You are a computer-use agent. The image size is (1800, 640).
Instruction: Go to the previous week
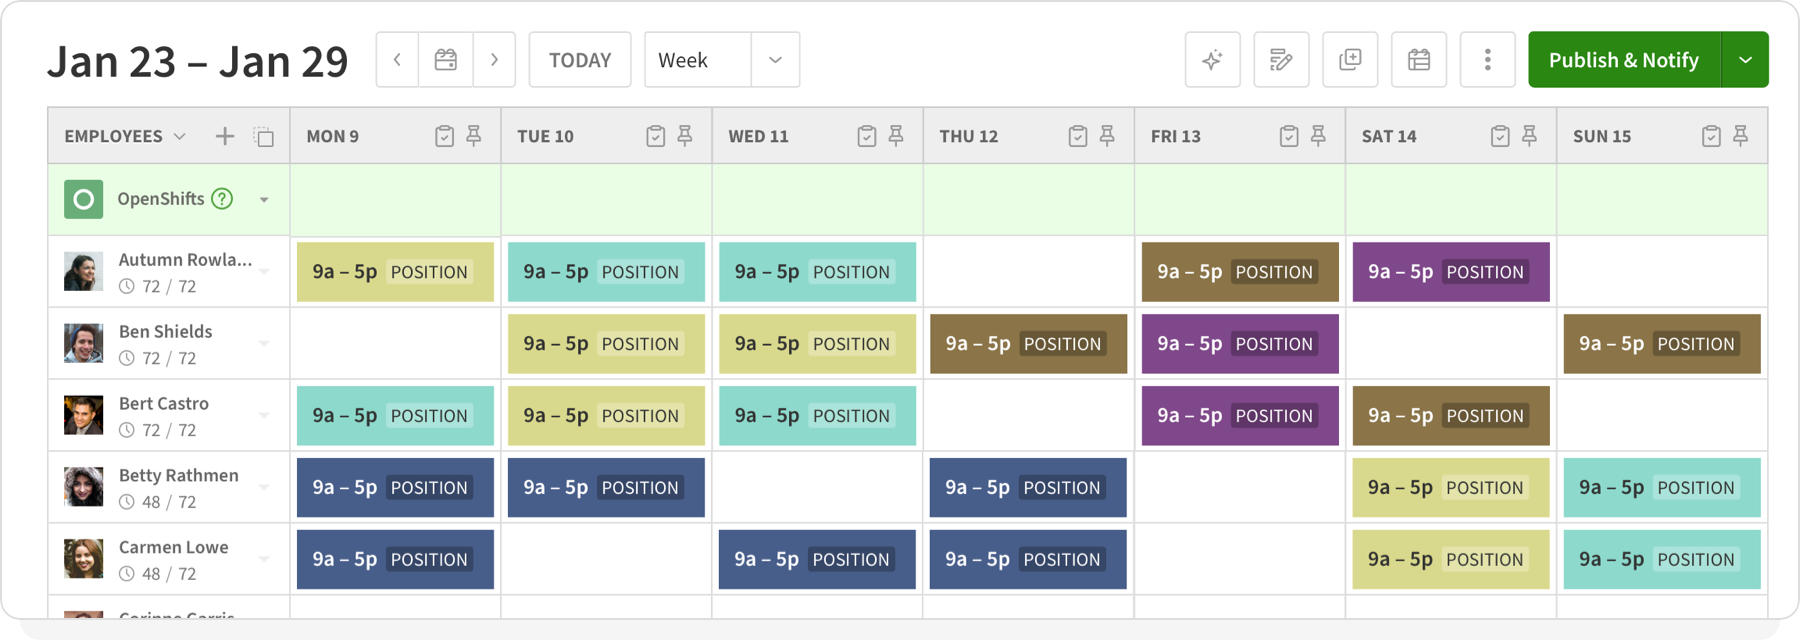tap(398, 60)
